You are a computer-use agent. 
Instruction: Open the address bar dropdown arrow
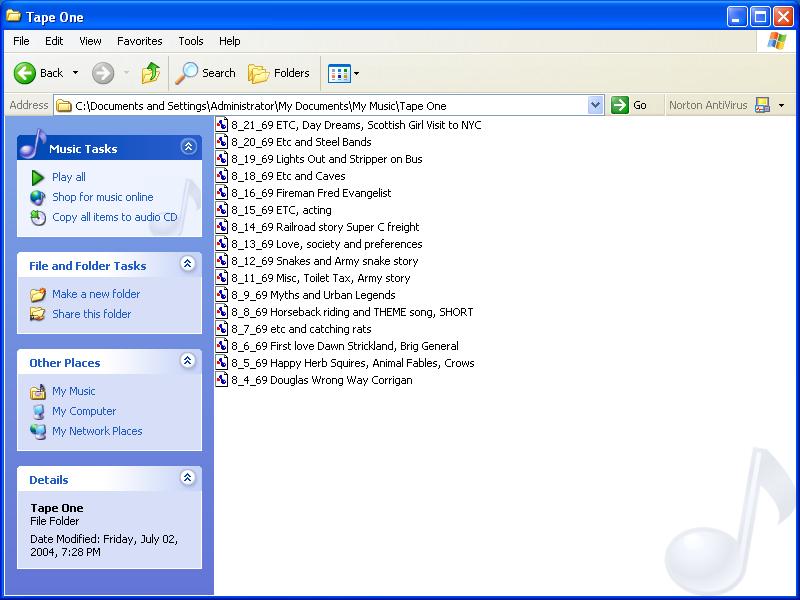(596, 105)
